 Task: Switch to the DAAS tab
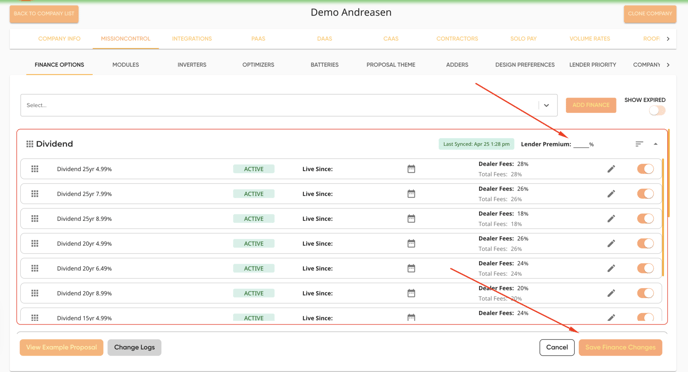324,39
